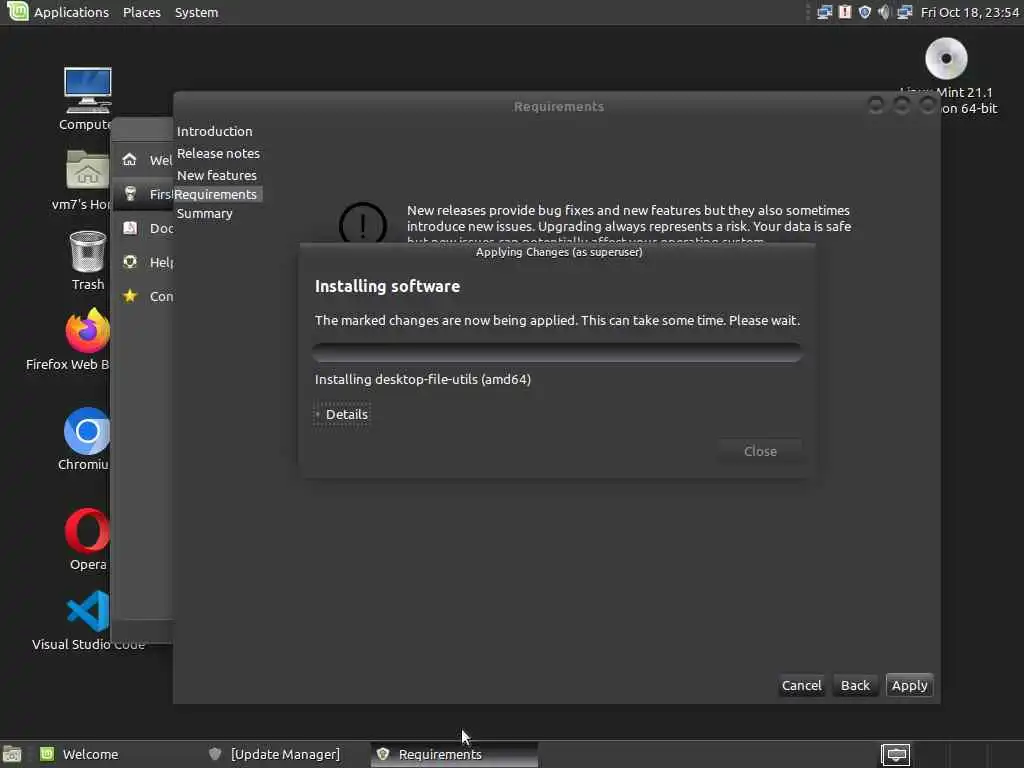Click the workspace switcher icon in bottom panel
The width and height of the screenshot is (1024, 768).
tap(895, 755)
